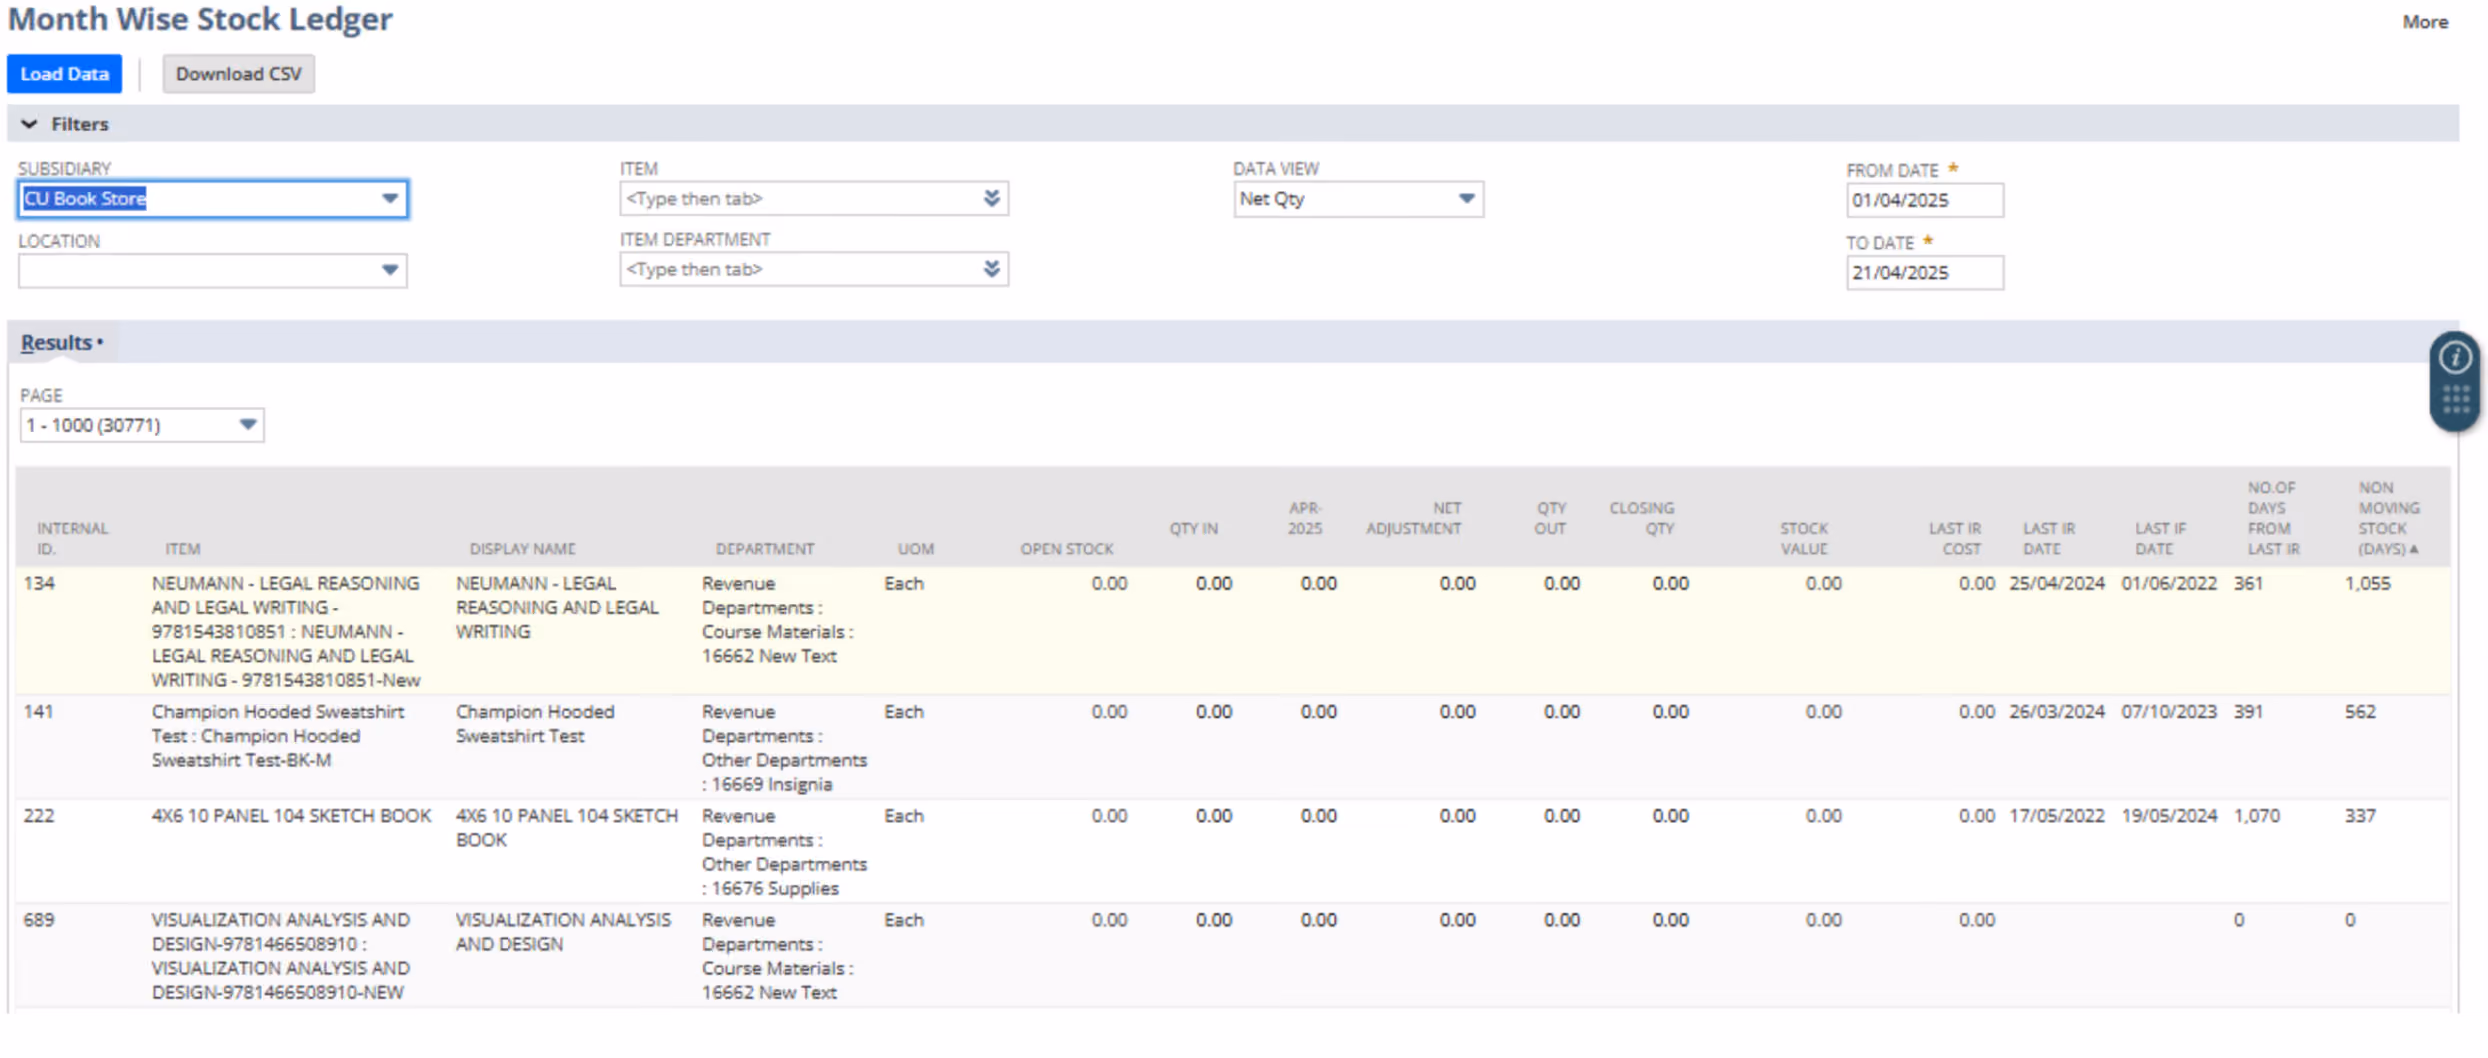The height and width of the screenshot is (1058, 2488).
Task: Select internal ID 689 cell
Action: pyautogui.click(x=39, y=920)
